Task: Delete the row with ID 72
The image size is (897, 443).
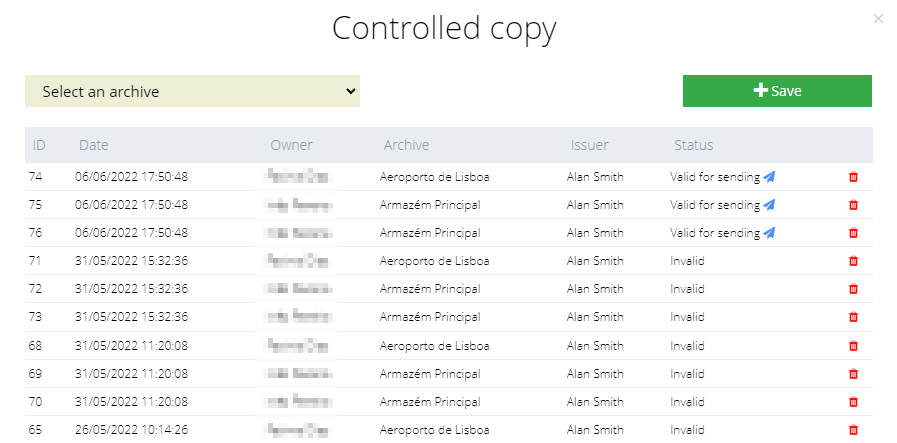Action: tap(853, 288)
